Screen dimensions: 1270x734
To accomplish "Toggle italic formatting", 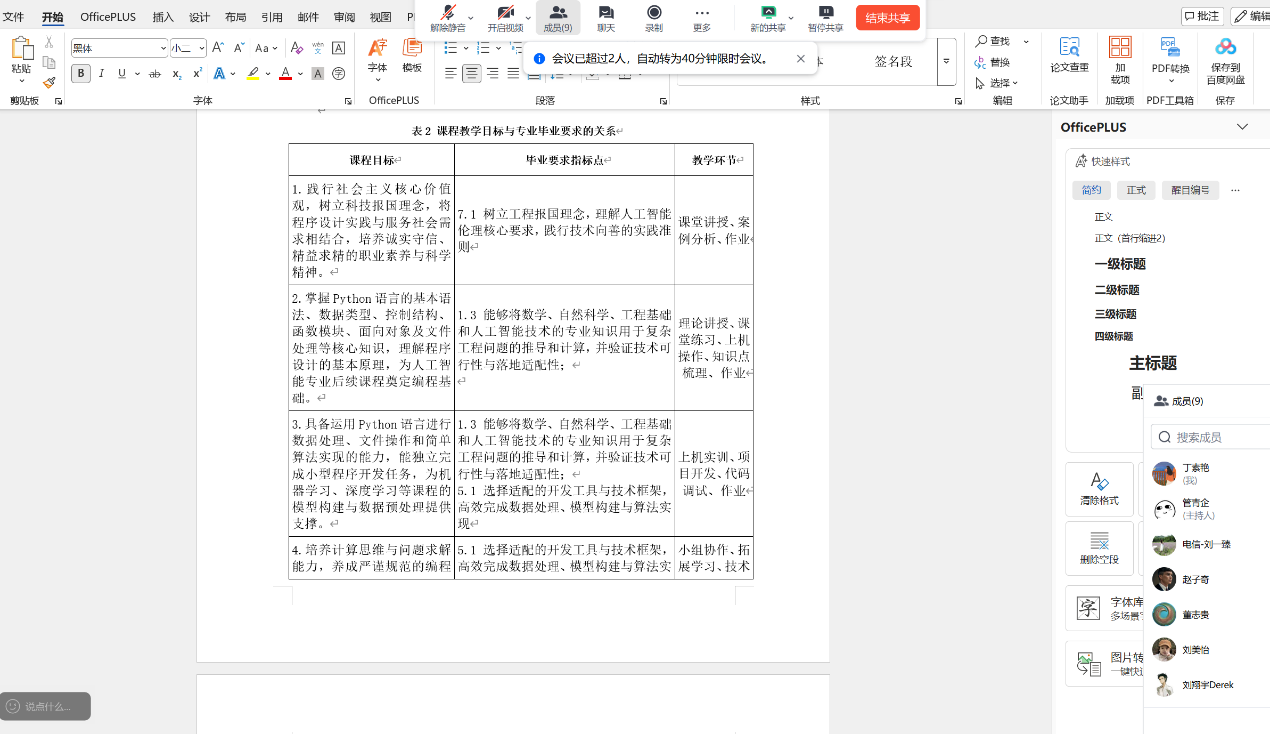I will [102, 73].
